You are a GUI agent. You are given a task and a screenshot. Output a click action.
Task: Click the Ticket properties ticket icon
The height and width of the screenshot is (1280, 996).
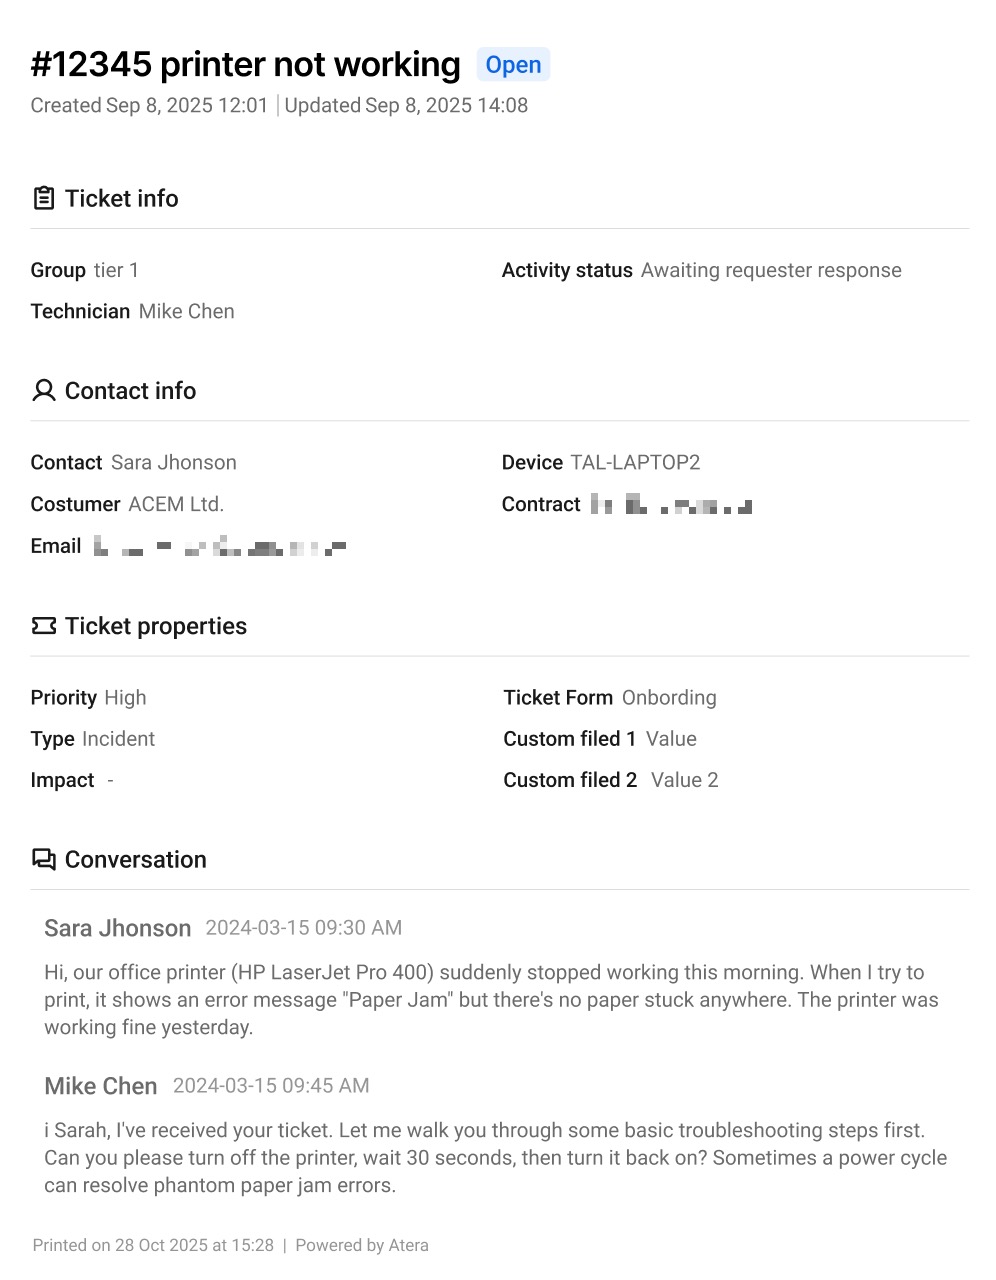(44, 626)
